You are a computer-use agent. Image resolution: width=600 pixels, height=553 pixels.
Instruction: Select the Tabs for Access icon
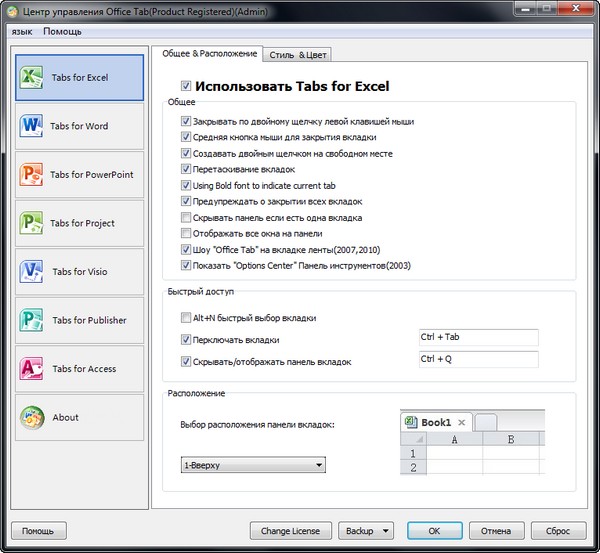(31, 368)
